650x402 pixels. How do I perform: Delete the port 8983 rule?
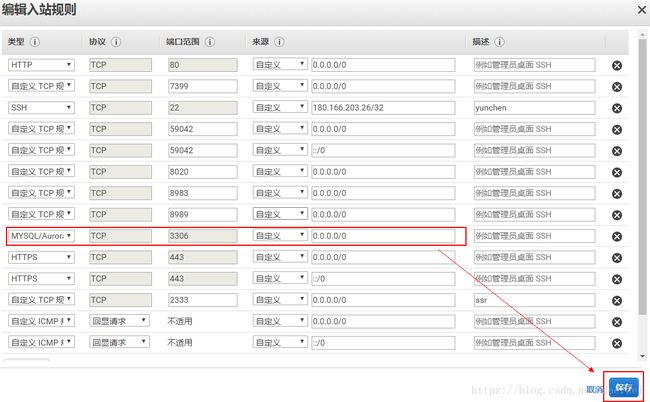coord(617,194)
